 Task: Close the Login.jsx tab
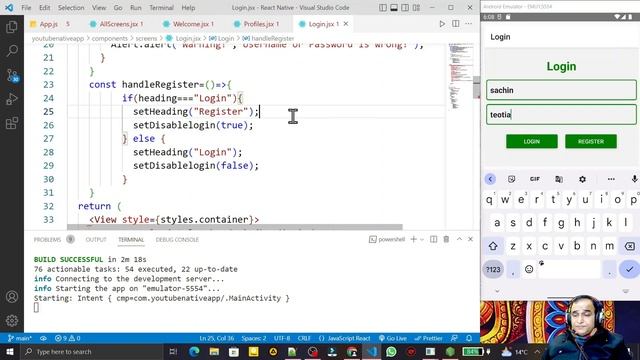coord(346,24)
